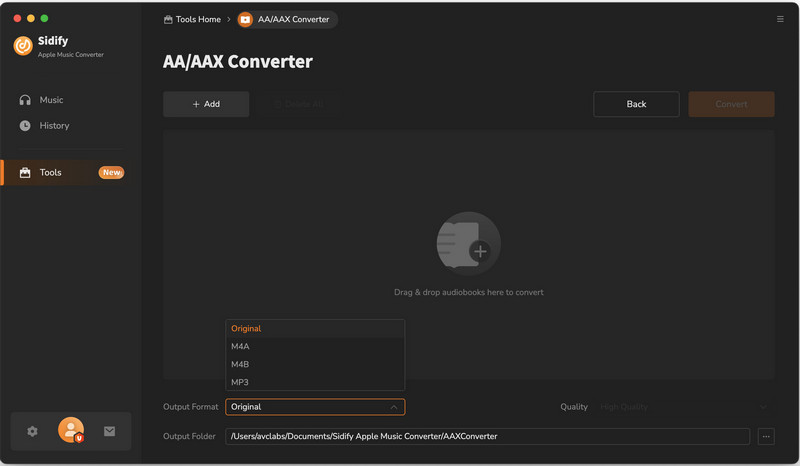
Task: Click the Tools Home breadcrumb
Action: coord(192,19)
